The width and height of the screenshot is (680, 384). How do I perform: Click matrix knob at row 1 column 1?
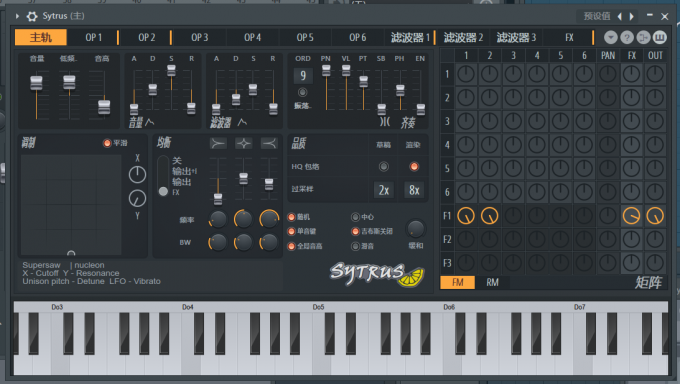(x=466, y=74)
